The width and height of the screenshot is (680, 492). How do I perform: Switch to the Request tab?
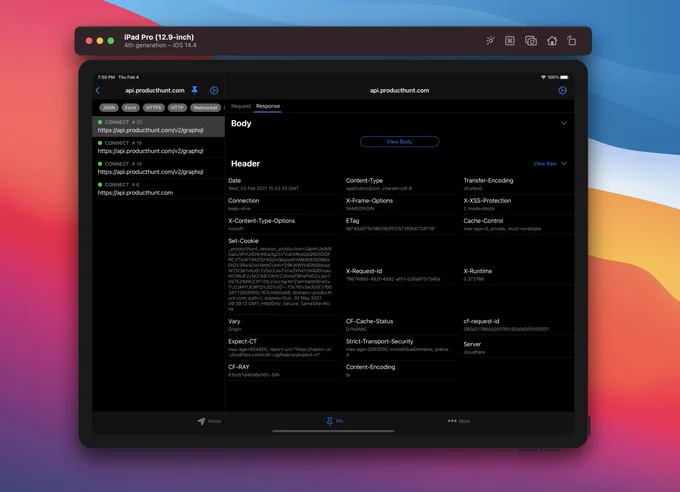(241, 106)
